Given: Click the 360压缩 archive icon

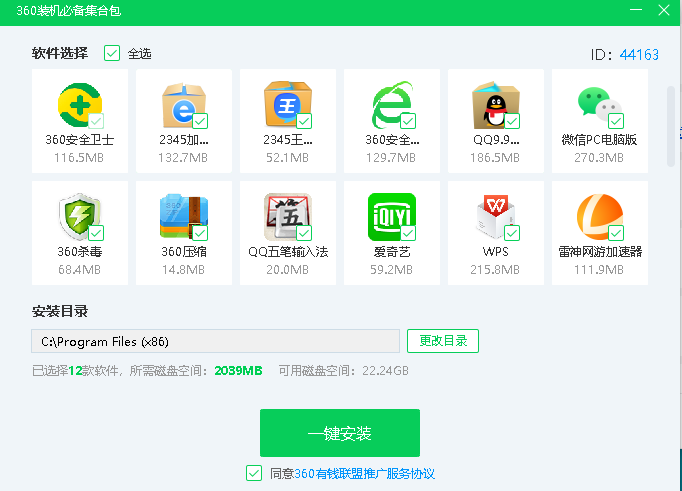Looking at the screenshot, I should click(184, 217).
